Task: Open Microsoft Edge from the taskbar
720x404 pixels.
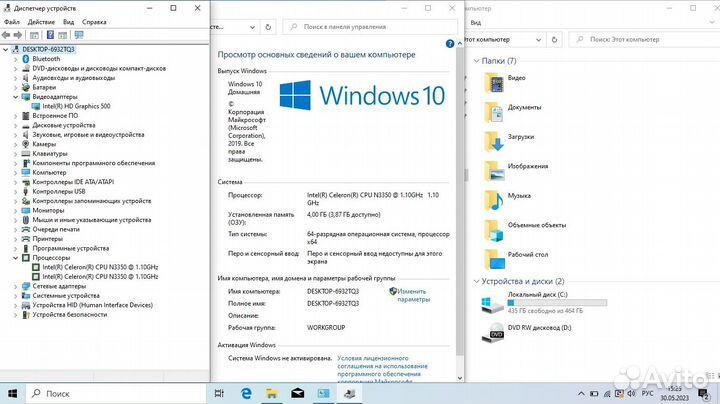Action: coord(247,393)
